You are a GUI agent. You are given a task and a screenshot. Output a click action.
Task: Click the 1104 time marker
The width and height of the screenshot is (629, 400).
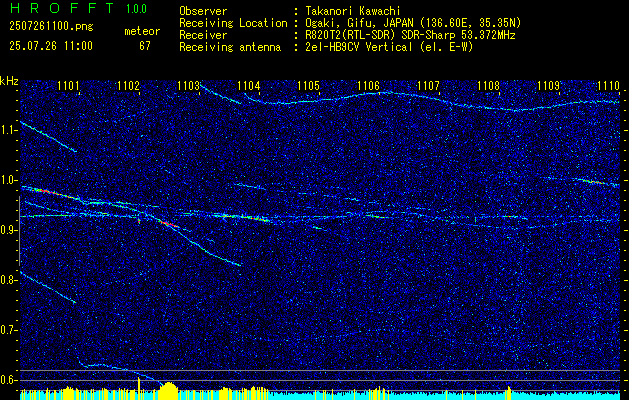248,85
